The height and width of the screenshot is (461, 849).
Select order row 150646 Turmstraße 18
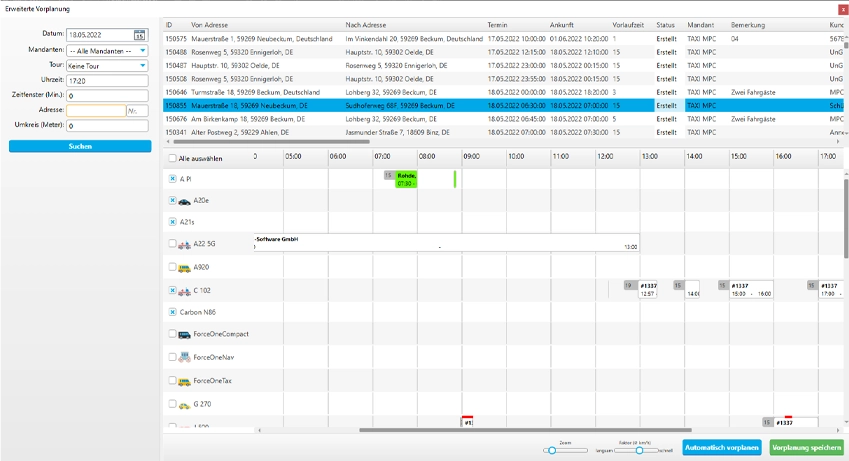point(503,92)
